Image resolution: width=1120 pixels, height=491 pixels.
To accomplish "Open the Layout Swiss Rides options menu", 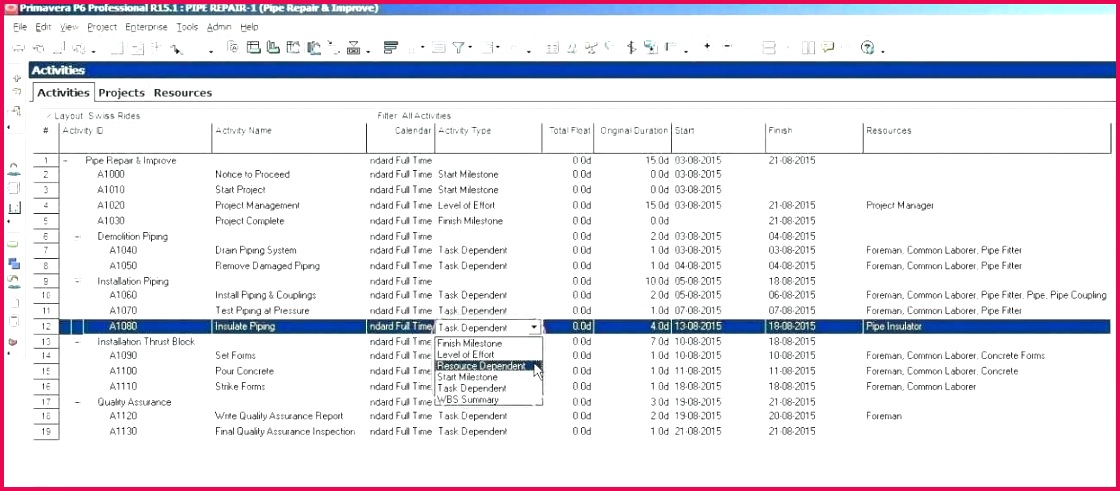I will pyautogui.click(x=94, y=116).
